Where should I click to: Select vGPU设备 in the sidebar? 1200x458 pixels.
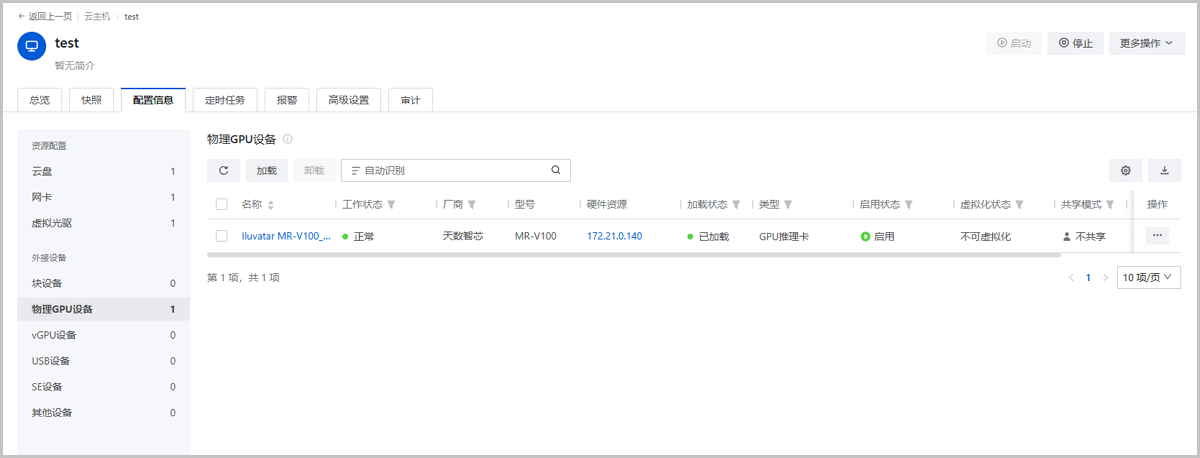54,335
